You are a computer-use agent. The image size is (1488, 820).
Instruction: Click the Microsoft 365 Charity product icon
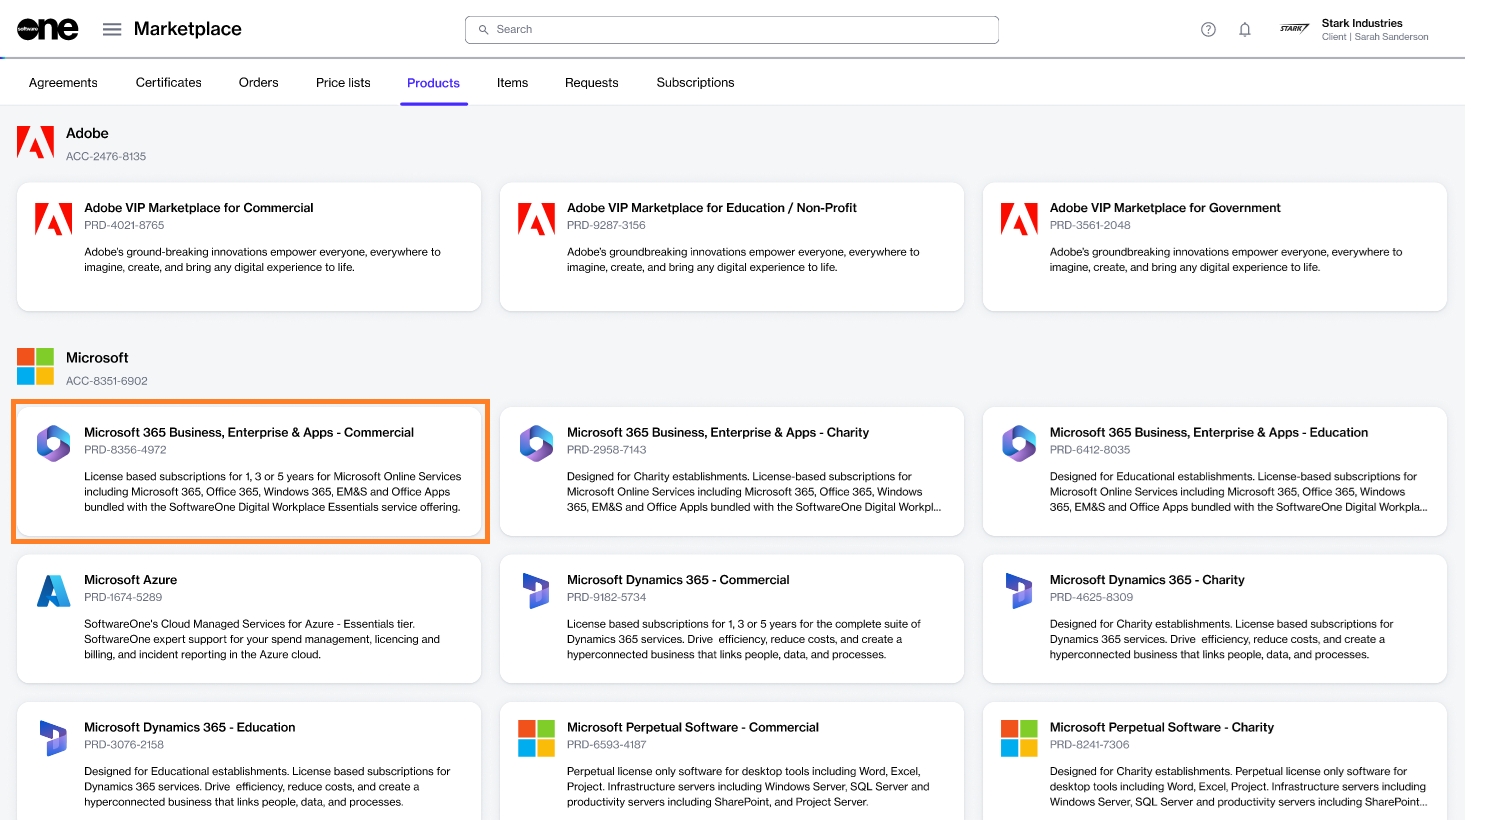(x=536, y=443)
